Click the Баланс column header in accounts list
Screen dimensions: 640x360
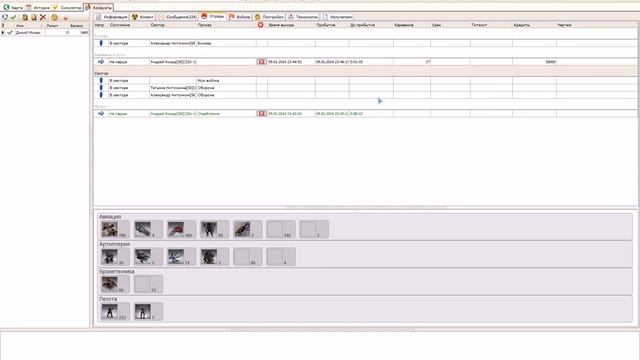(79, 25)
